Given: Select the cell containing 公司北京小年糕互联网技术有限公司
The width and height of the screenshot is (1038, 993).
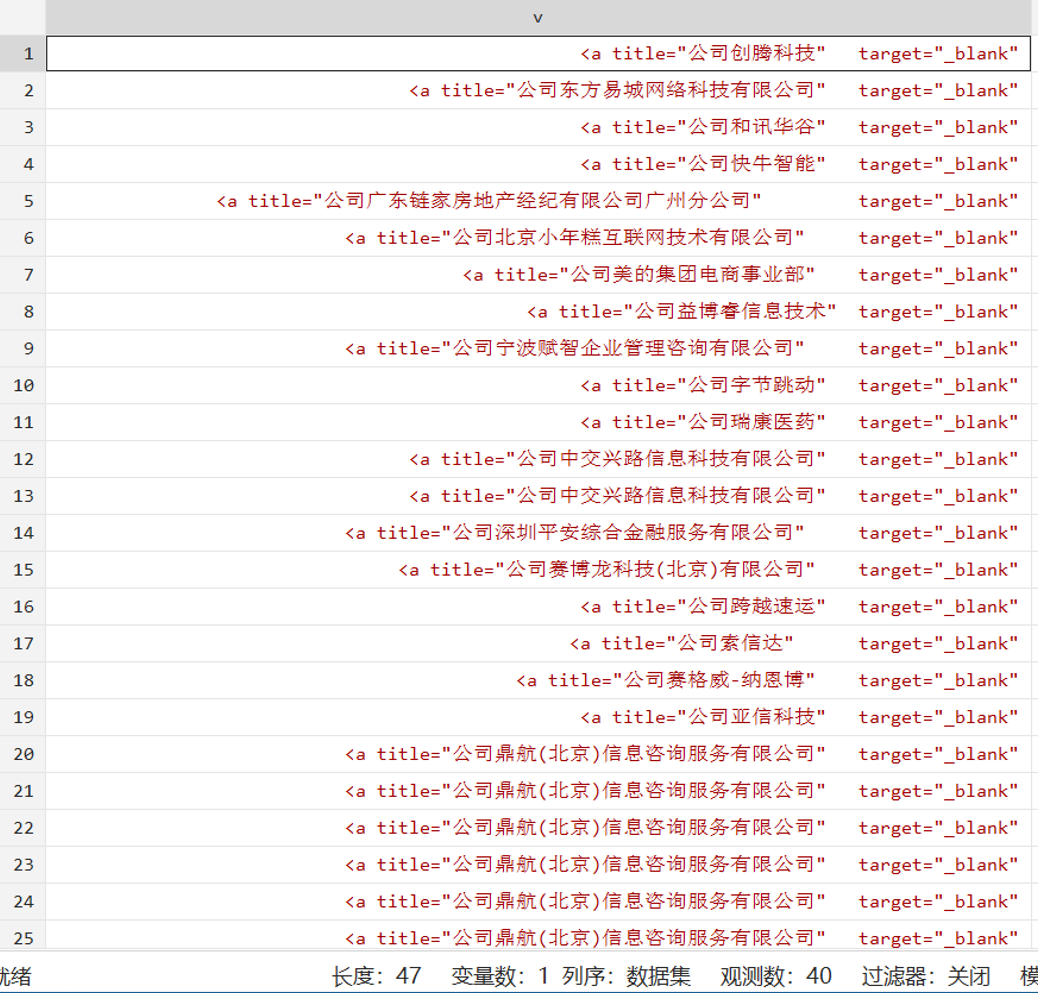Looking at the screenshot, I should pos(538,238).
